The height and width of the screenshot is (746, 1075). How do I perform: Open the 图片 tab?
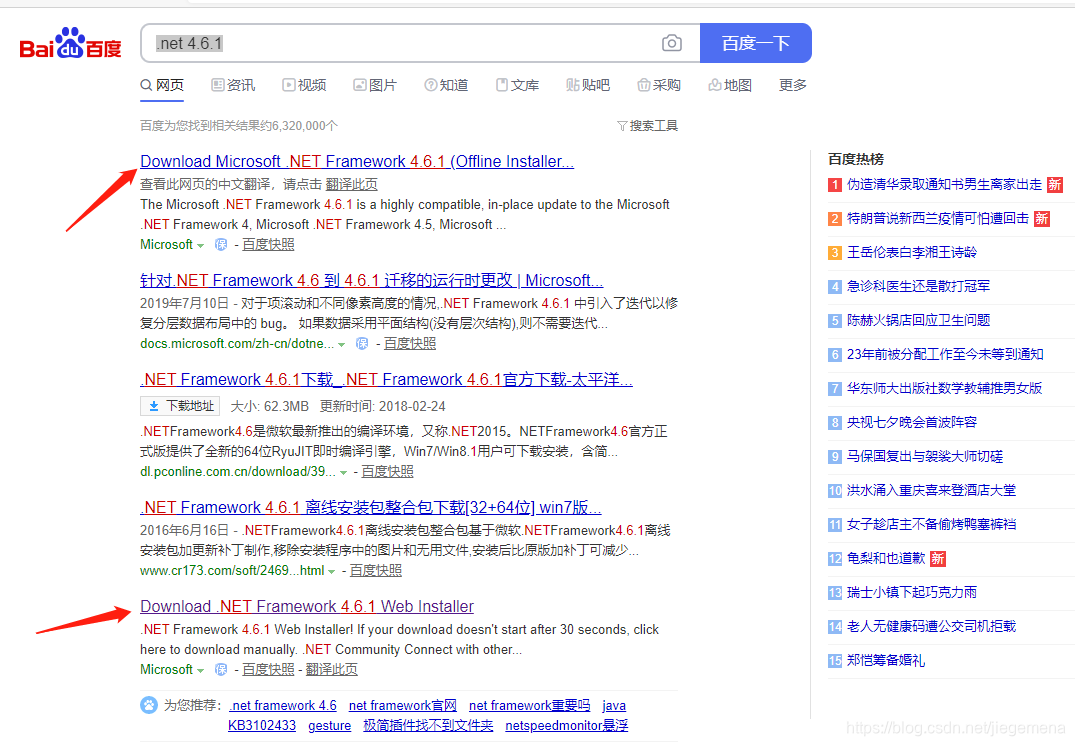pos(375,85)
